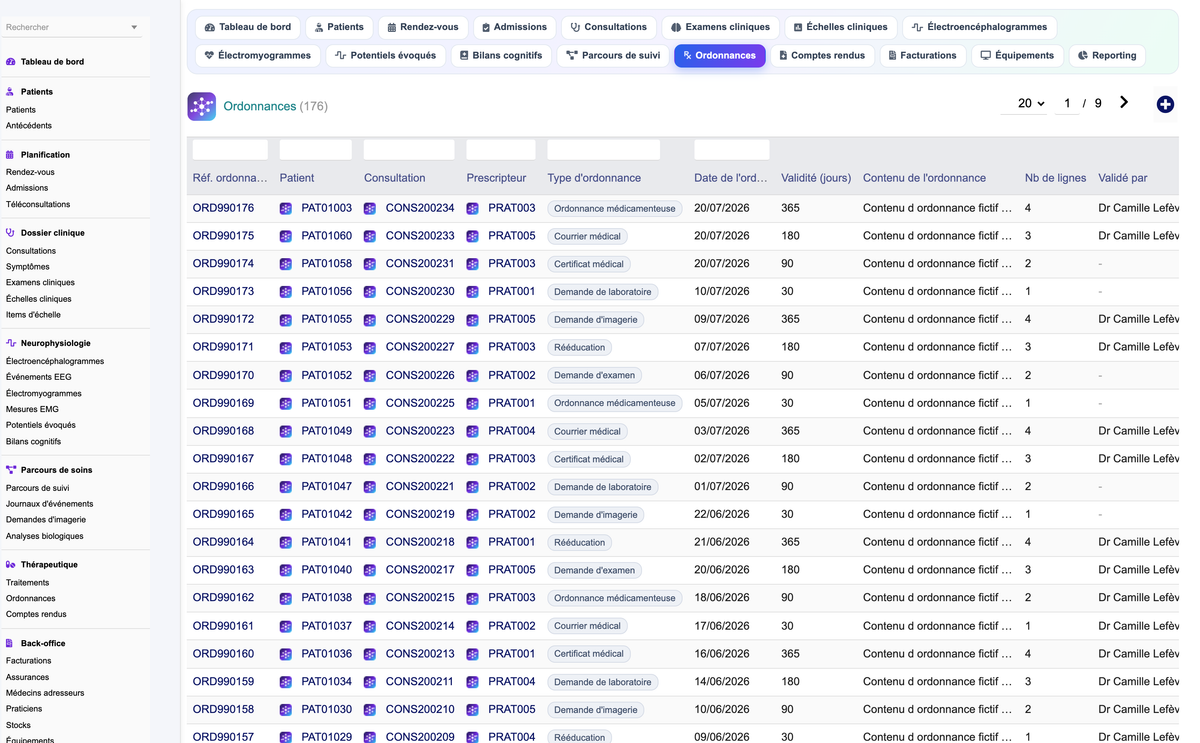Open the Potentiels évoqués tab
1200x743 pixels.
click(x=385, y=55)
